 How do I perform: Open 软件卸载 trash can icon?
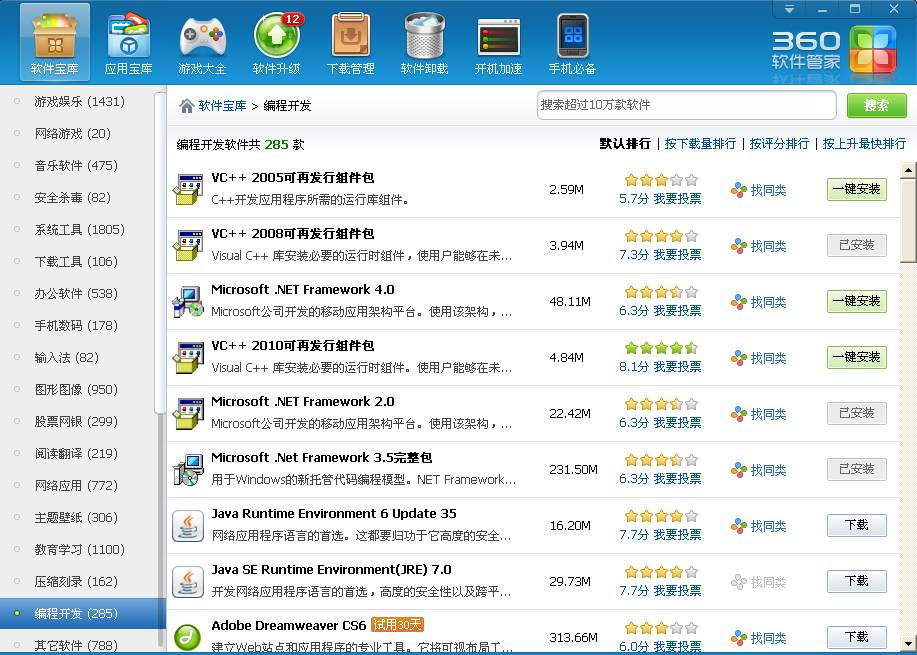tap(424, 43)
